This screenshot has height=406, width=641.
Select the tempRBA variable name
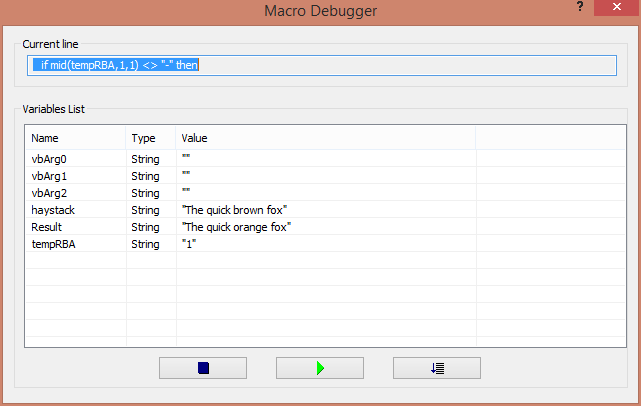pos(54,244)
